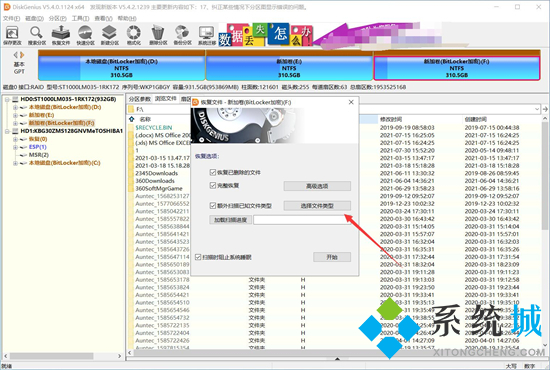This screenshot has width=550, height=370.
Task: Click the Delete Partition (删除分区) trash icon
Action: [x=158, y=35]
